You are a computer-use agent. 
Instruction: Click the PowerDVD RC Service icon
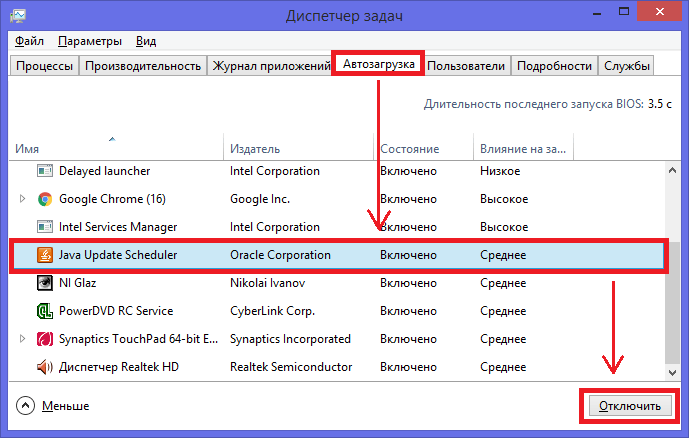point(44,311)
